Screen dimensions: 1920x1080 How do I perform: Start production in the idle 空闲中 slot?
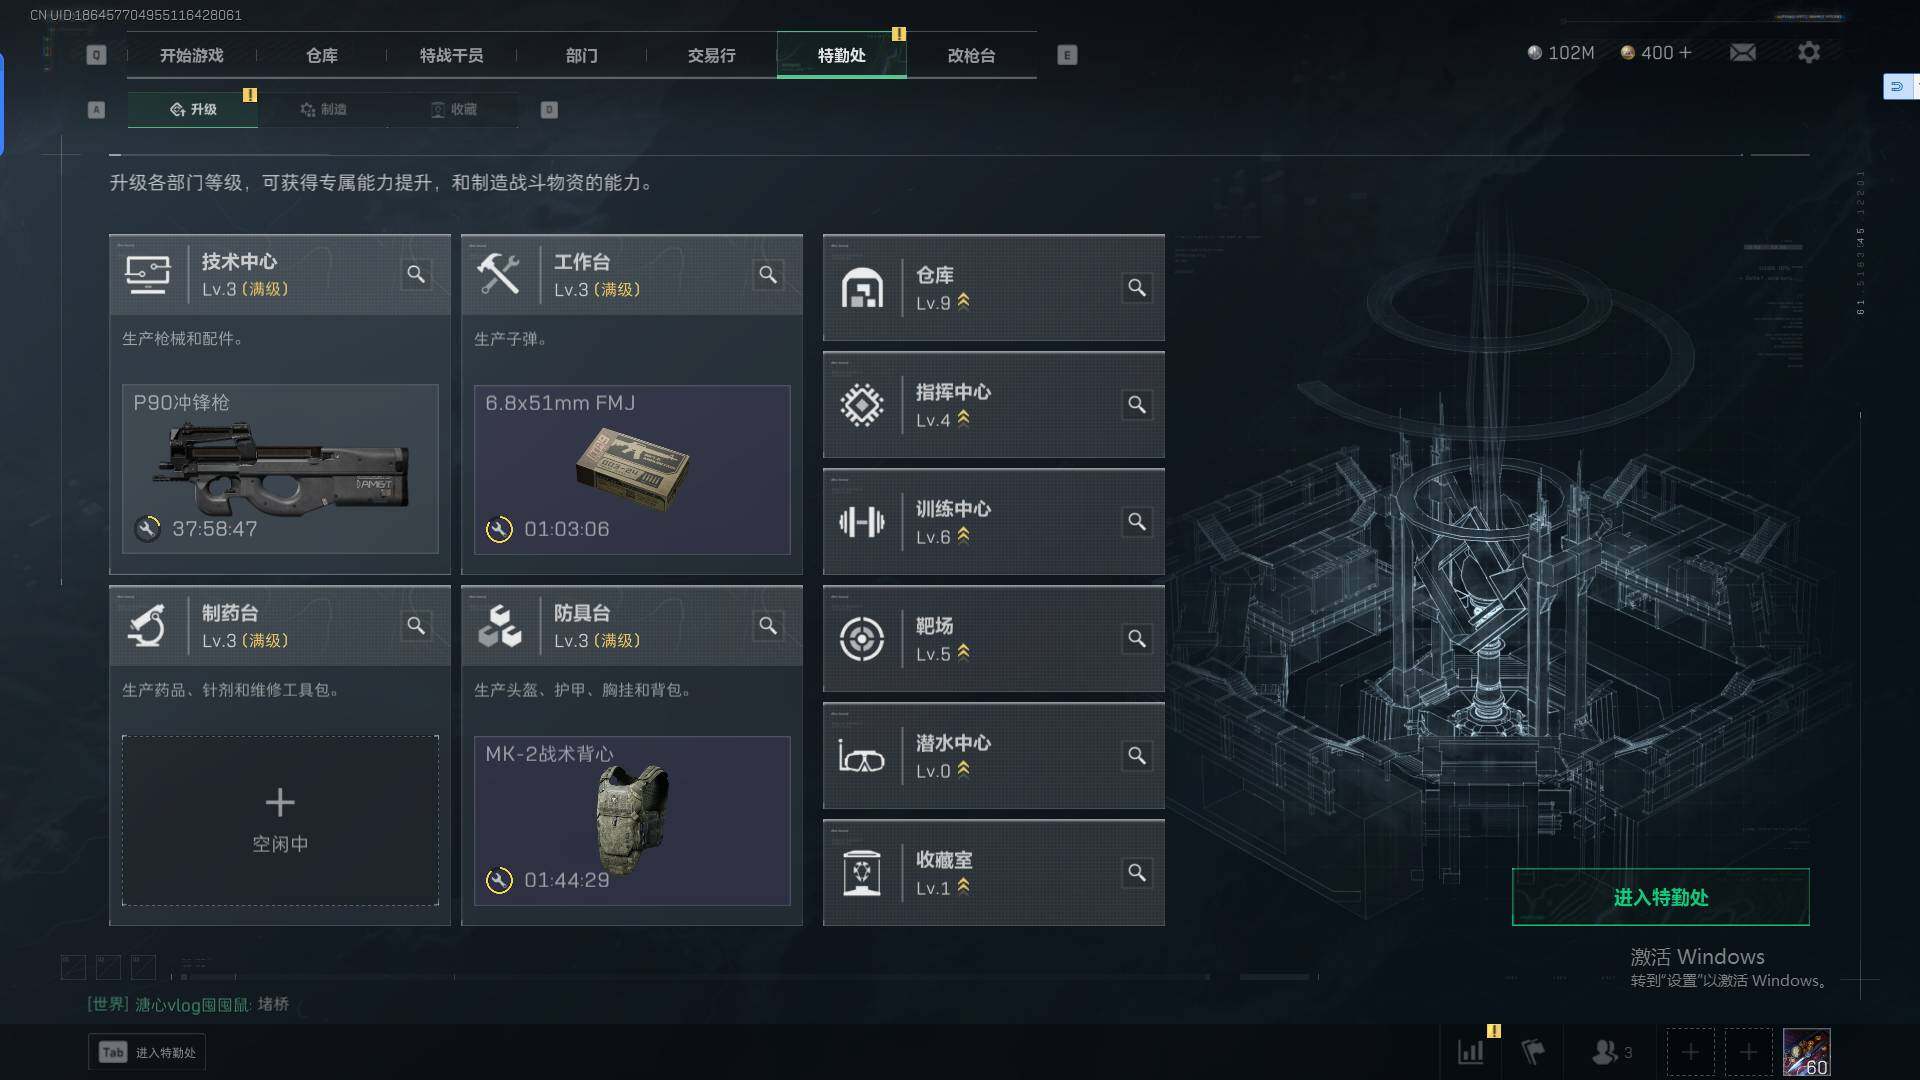pos(280,821)
